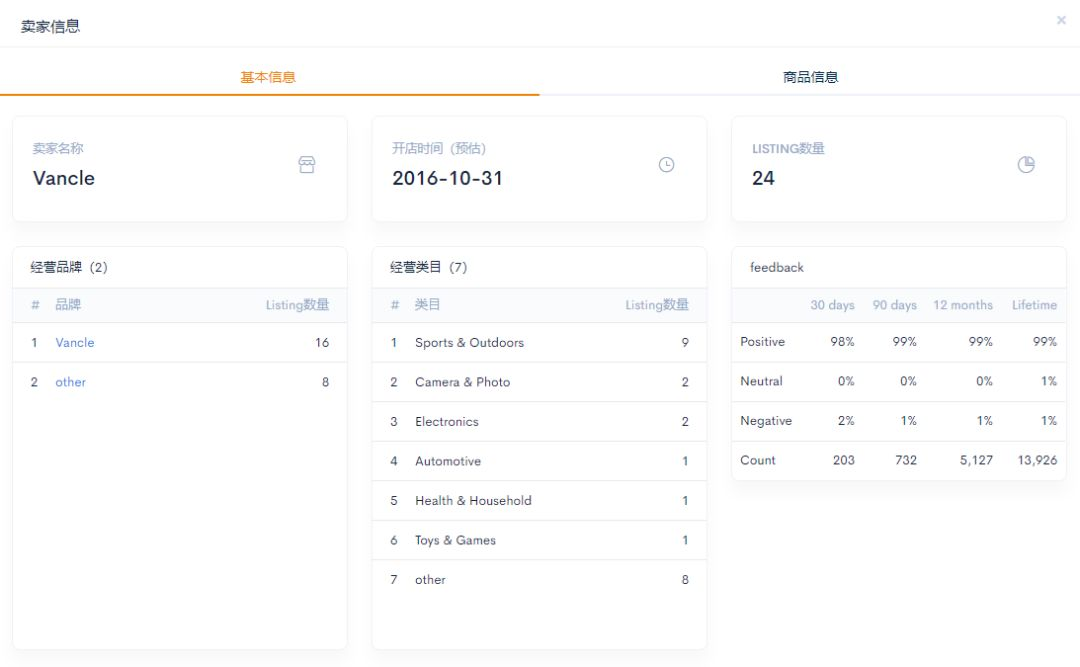
Task: Click the Lifetime feedback column header
Action: click(1034, 305)
